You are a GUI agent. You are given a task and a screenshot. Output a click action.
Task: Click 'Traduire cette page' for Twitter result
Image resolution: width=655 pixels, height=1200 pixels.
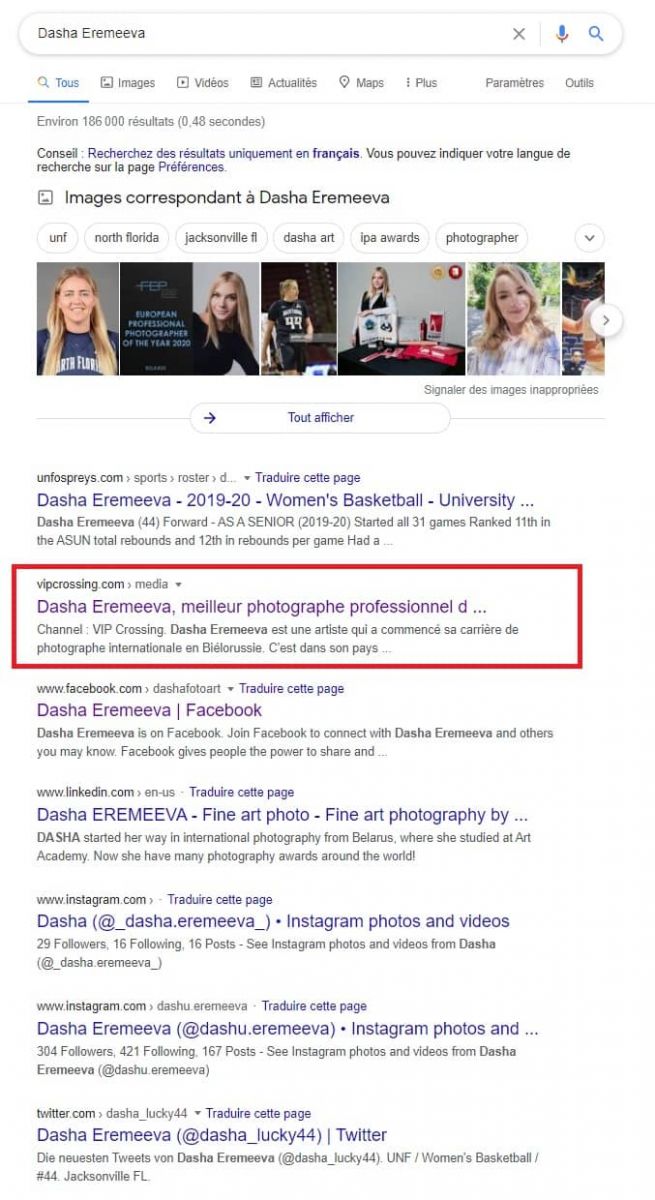(258, 1113)
